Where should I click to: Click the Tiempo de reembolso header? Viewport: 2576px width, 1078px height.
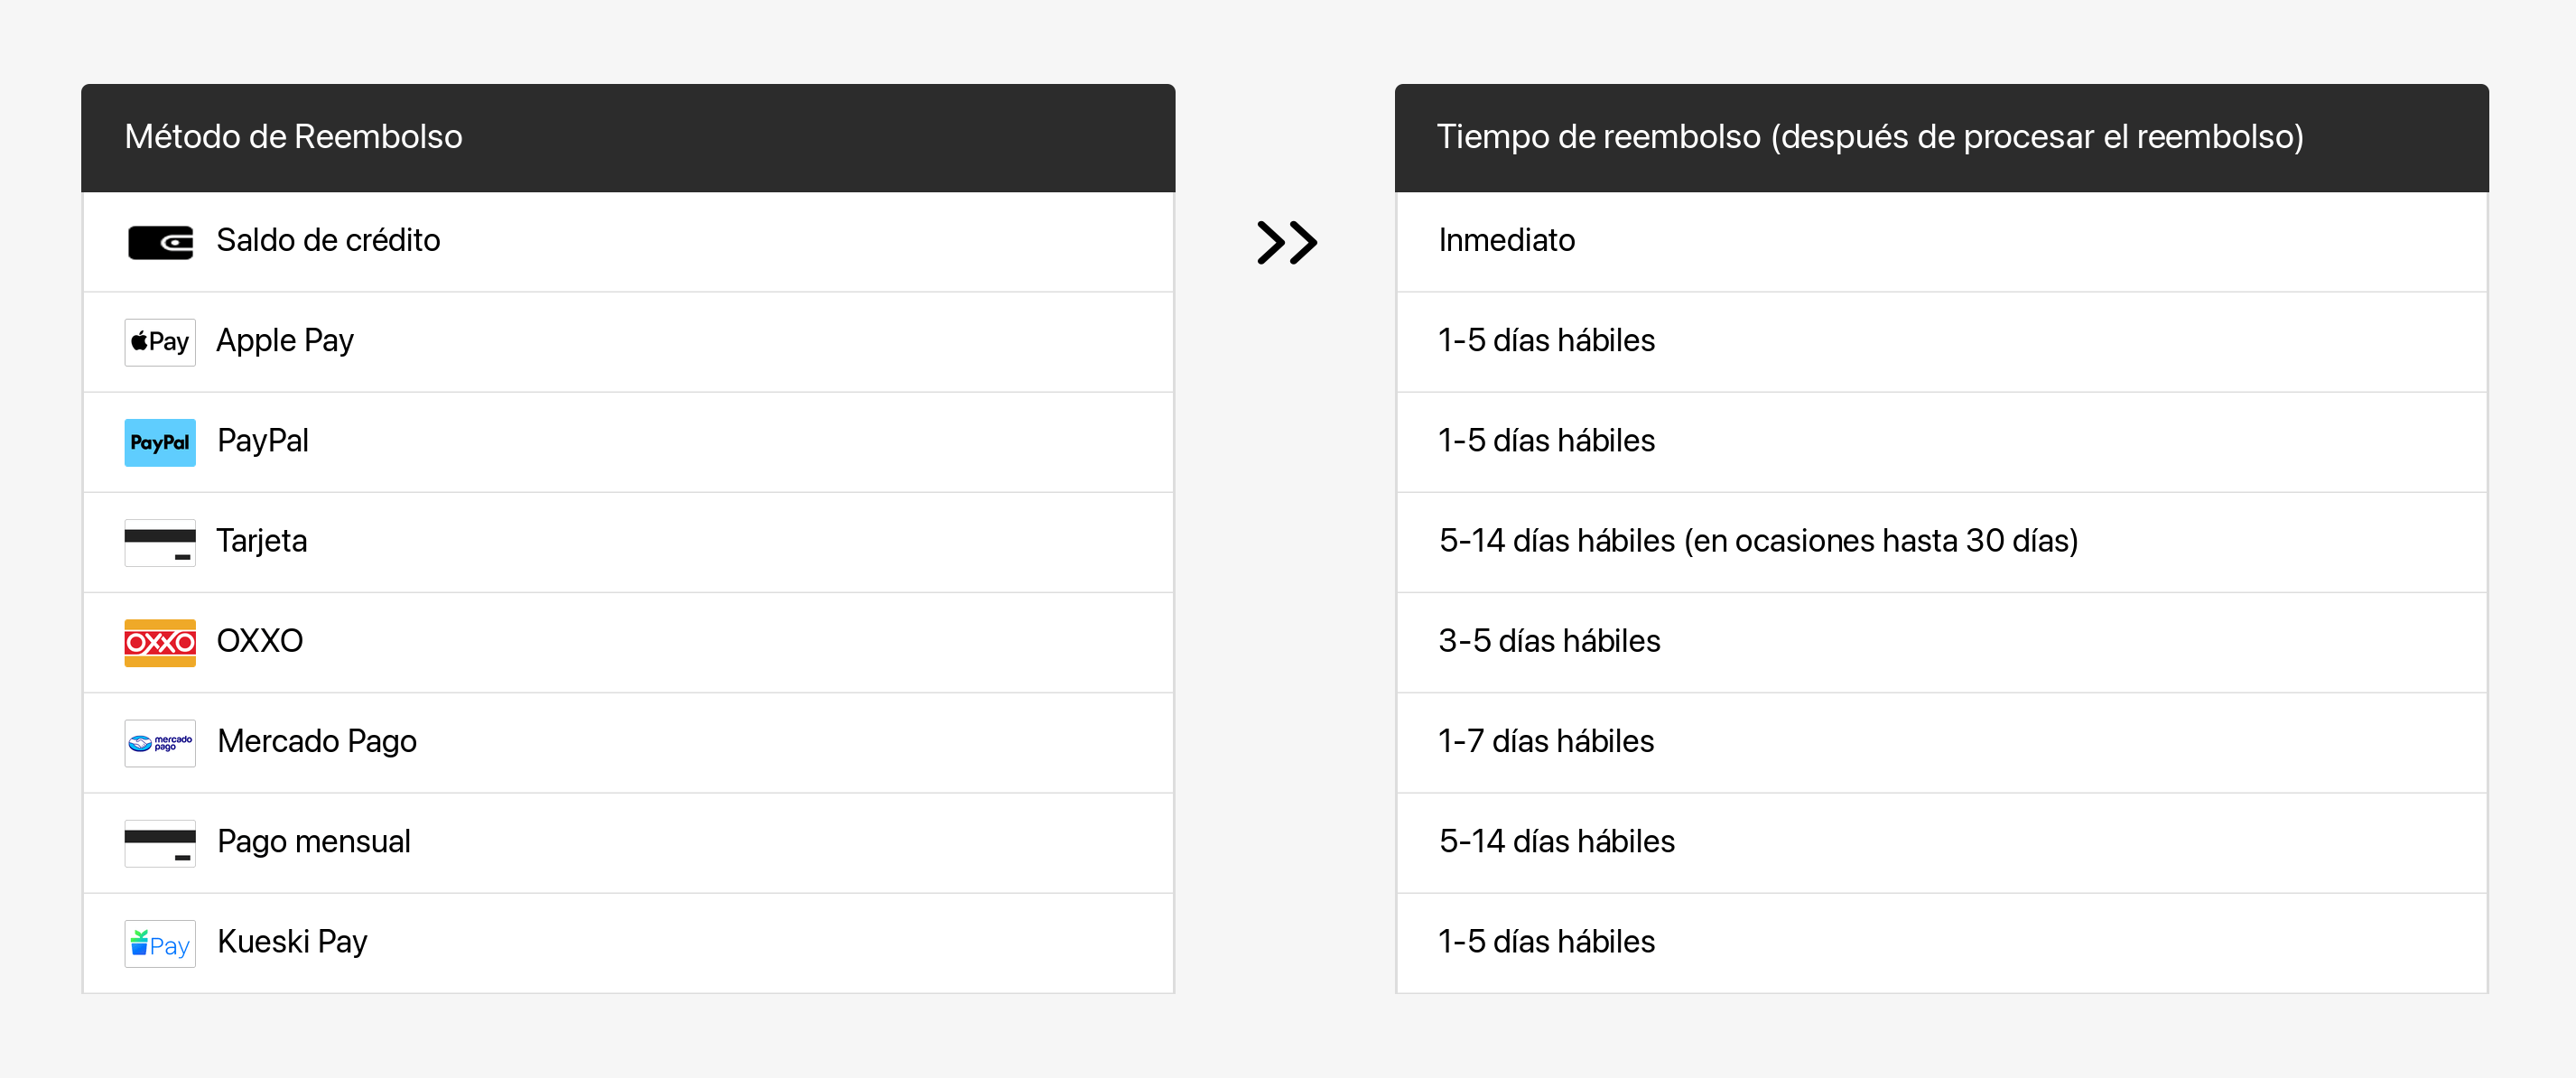(x=1869, y=137)
